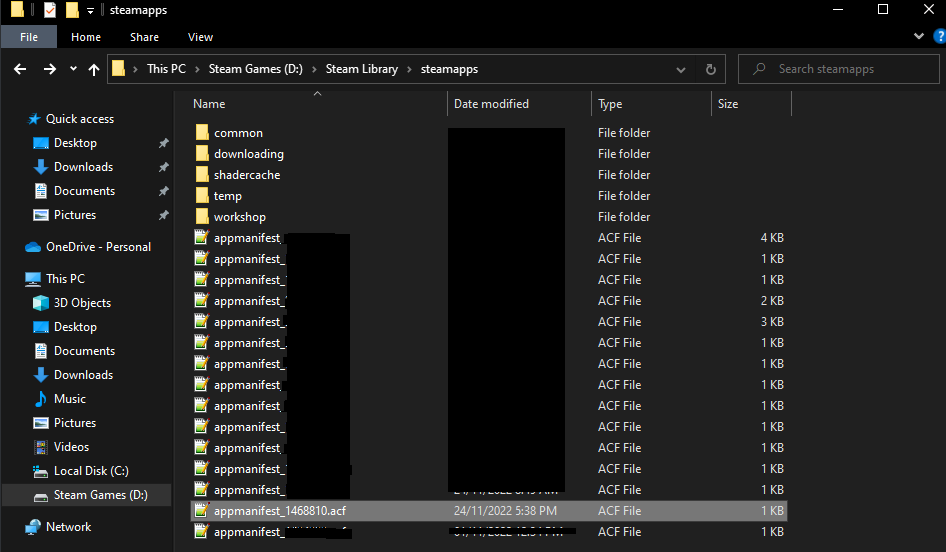The width and height of the screenshot is (946, 552).
Task: Click the 3D Objects icon in sidebar
Action: (x=41, y=303)
